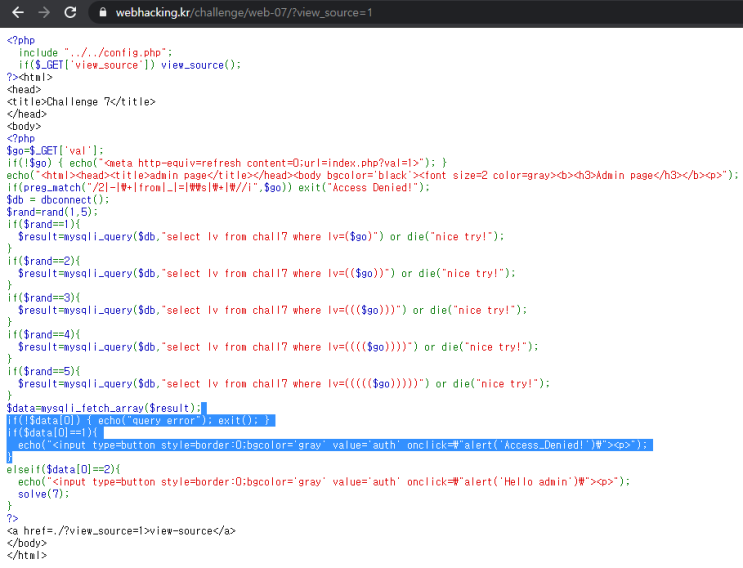Click the if($rand==5){ line
Screen dimensions: 743x568
click(44, 371)
